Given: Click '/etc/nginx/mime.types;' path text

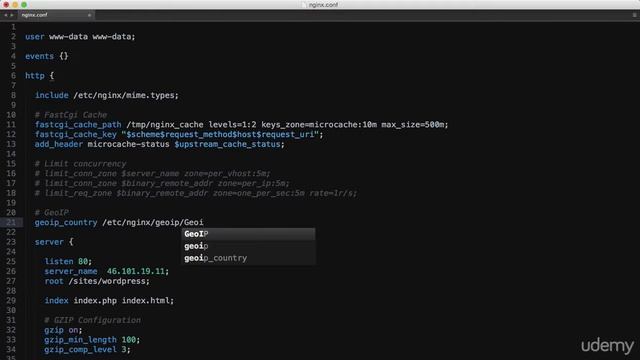Looking at the screenshot, I should coord(126,95).
